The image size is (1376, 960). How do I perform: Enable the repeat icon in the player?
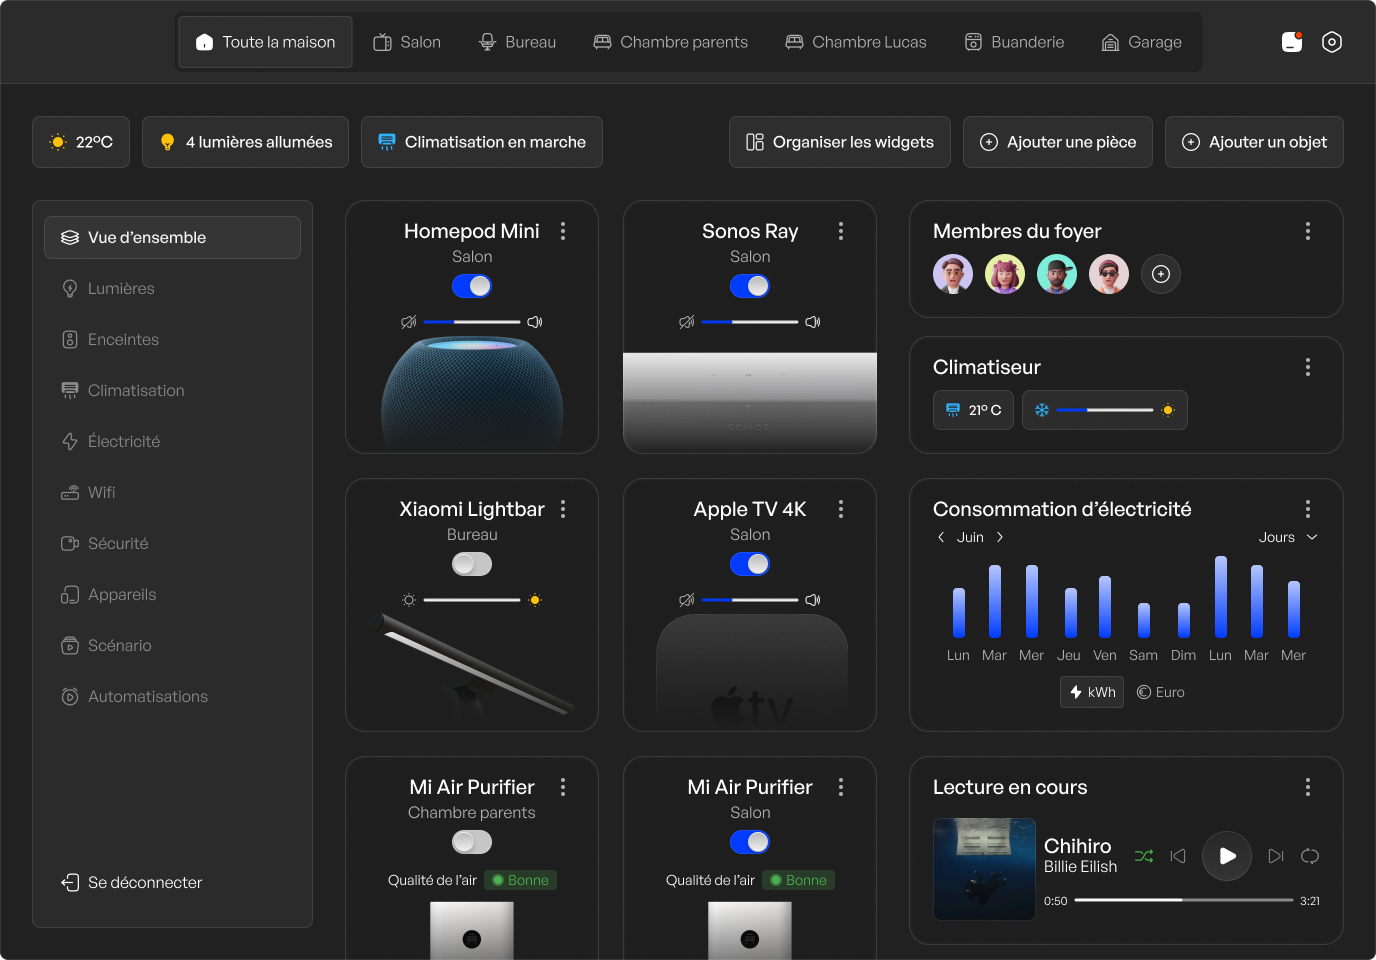coord(1309,856)
